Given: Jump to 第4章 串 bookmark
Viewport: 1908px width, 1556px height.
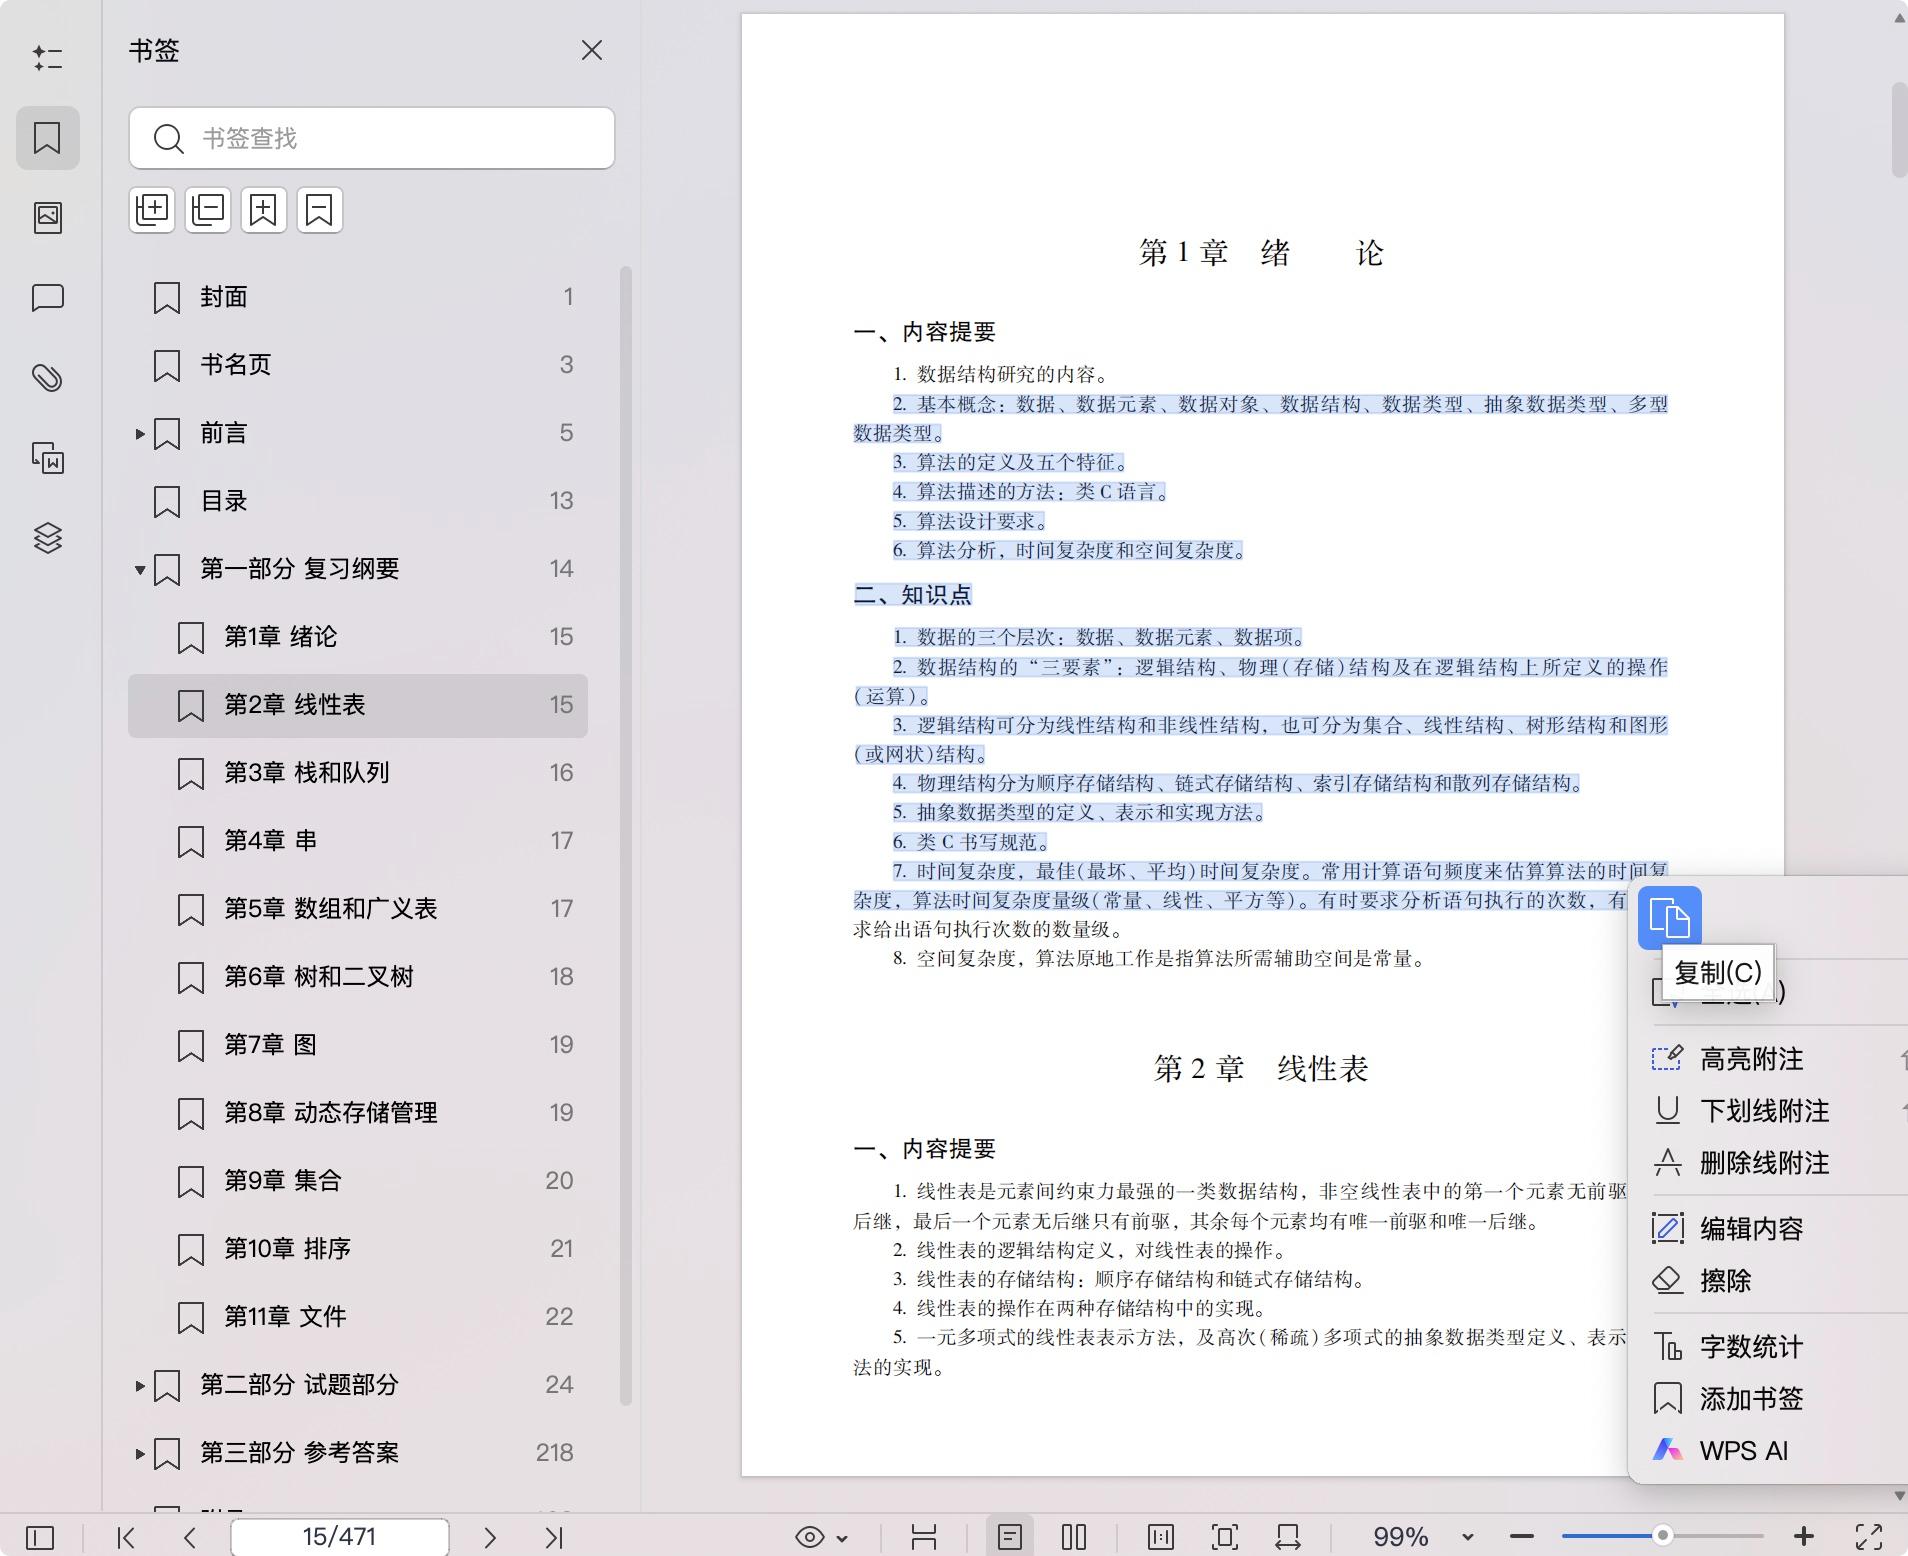Looking at the screenshot, I should [358, 841].
